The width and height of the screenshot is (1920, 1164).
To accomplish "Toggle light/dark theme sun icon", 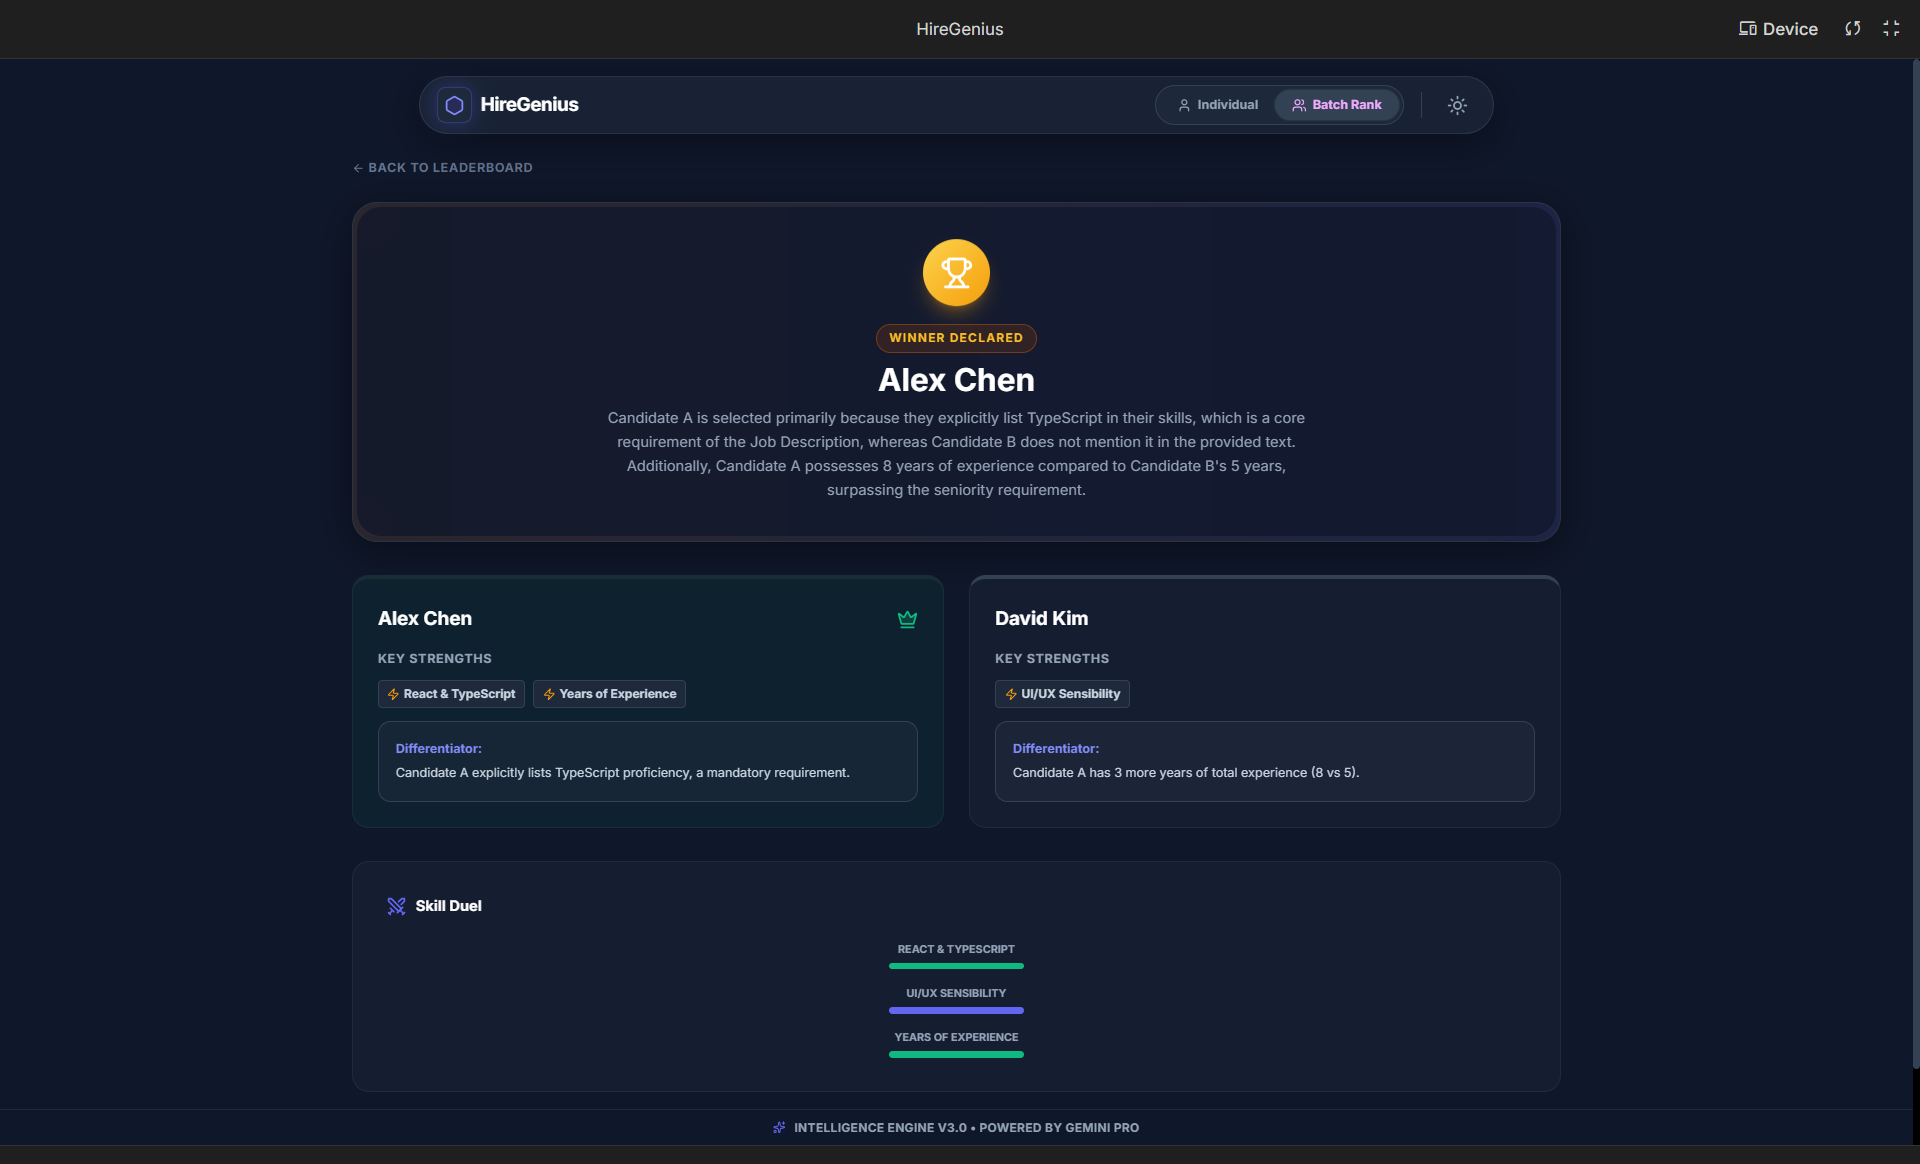I will pyautogui.click(x=1457, y=105).
